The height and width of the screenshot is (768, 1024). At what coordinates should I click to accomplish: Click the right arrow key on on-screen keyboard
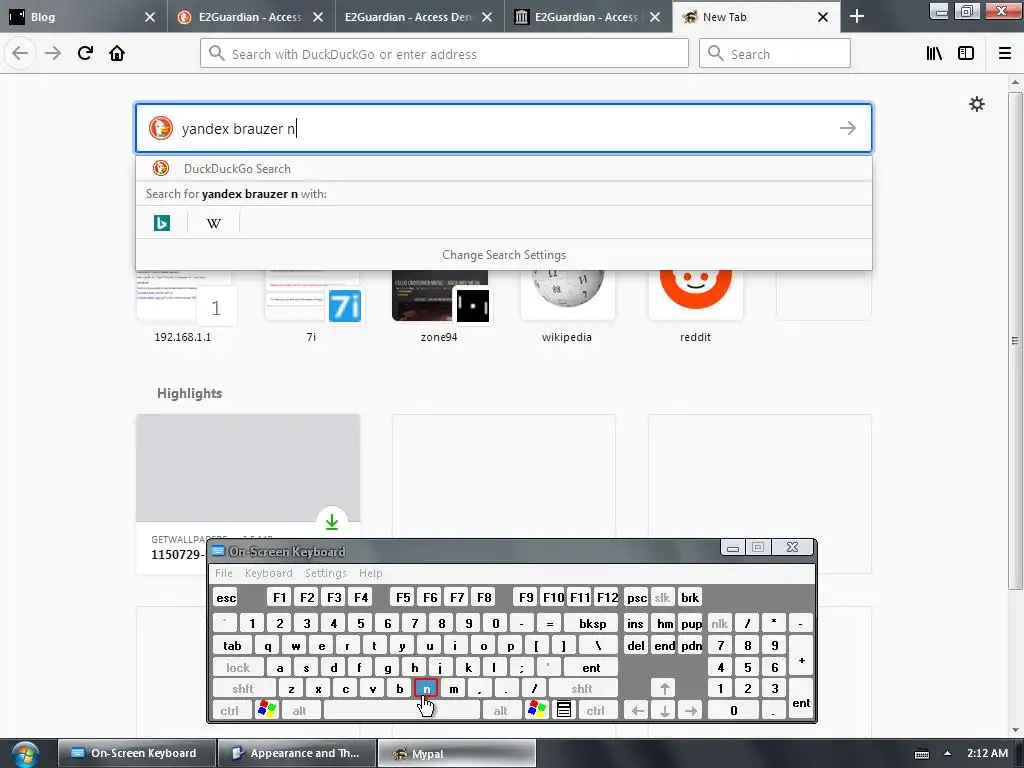691,711
